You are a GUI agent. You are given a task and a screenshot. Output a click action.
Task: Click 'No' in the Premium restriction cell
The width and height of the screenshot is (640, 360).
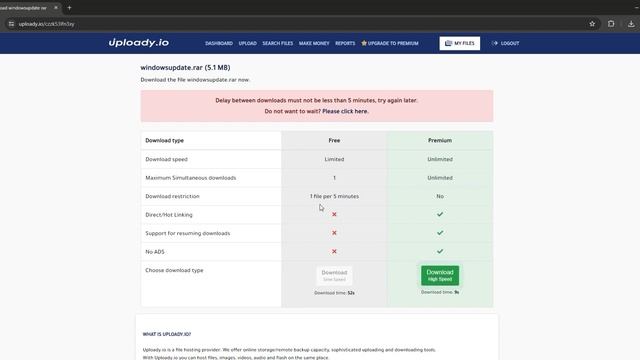[440, 196]
